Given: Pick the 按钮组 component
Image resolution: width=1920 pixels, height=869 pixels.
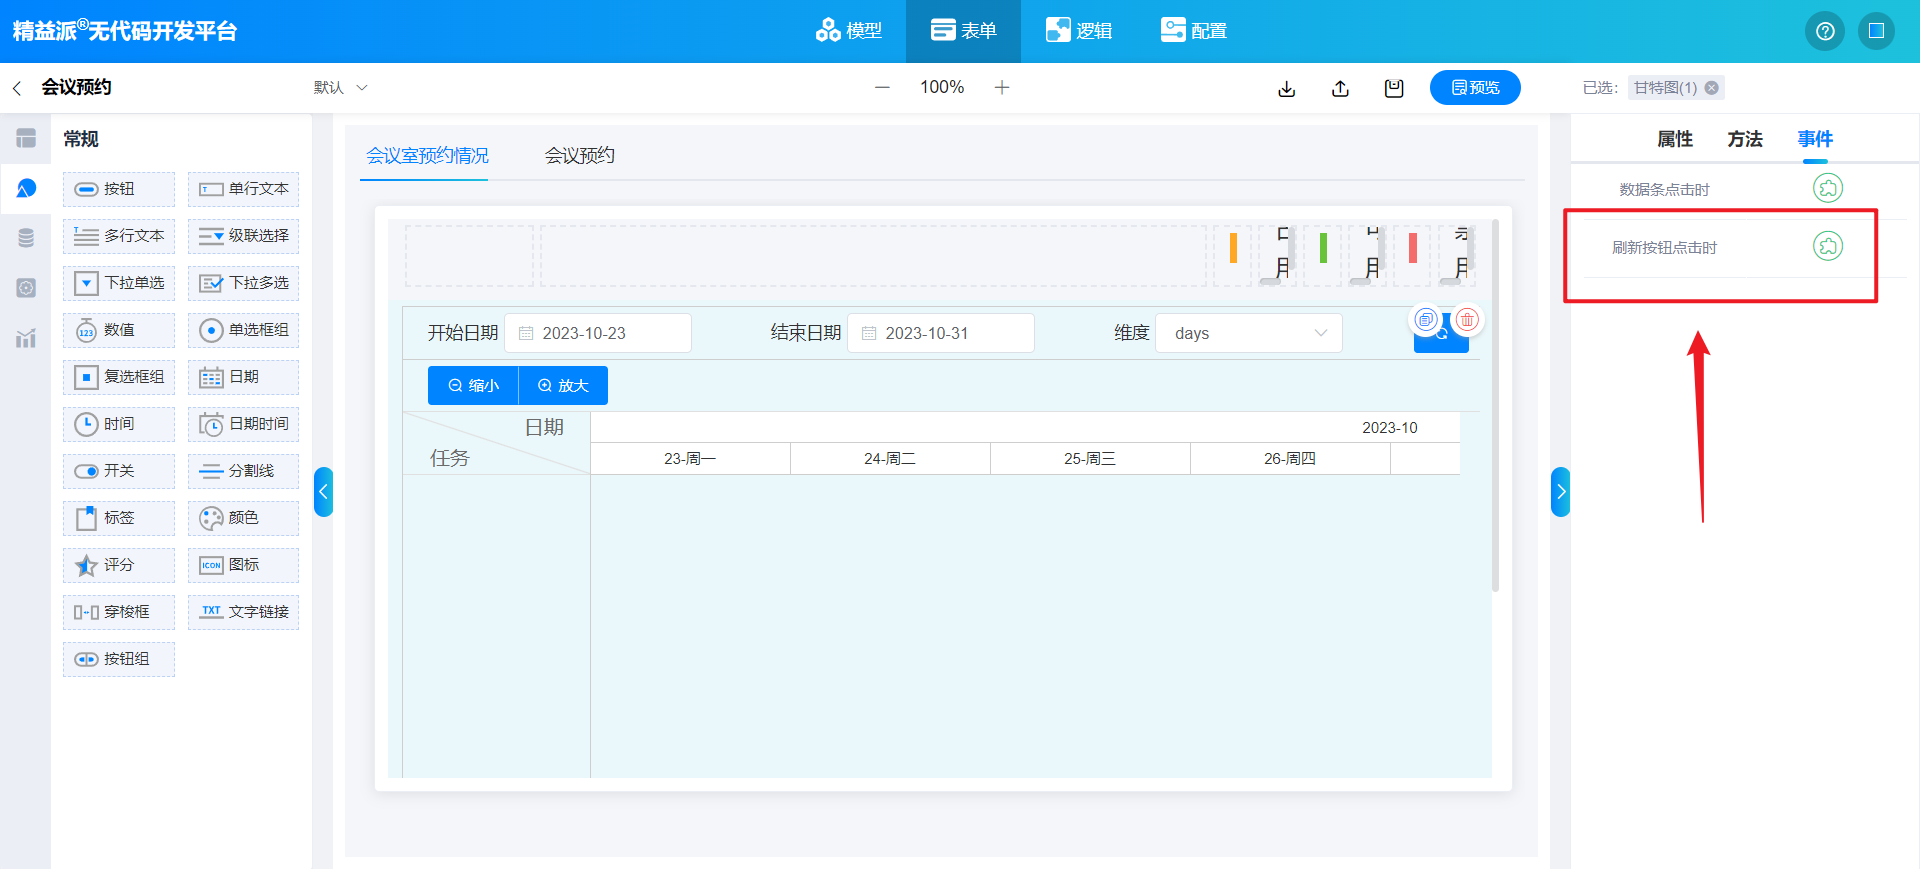Looking at the screenshot, I should click(119, 659).
